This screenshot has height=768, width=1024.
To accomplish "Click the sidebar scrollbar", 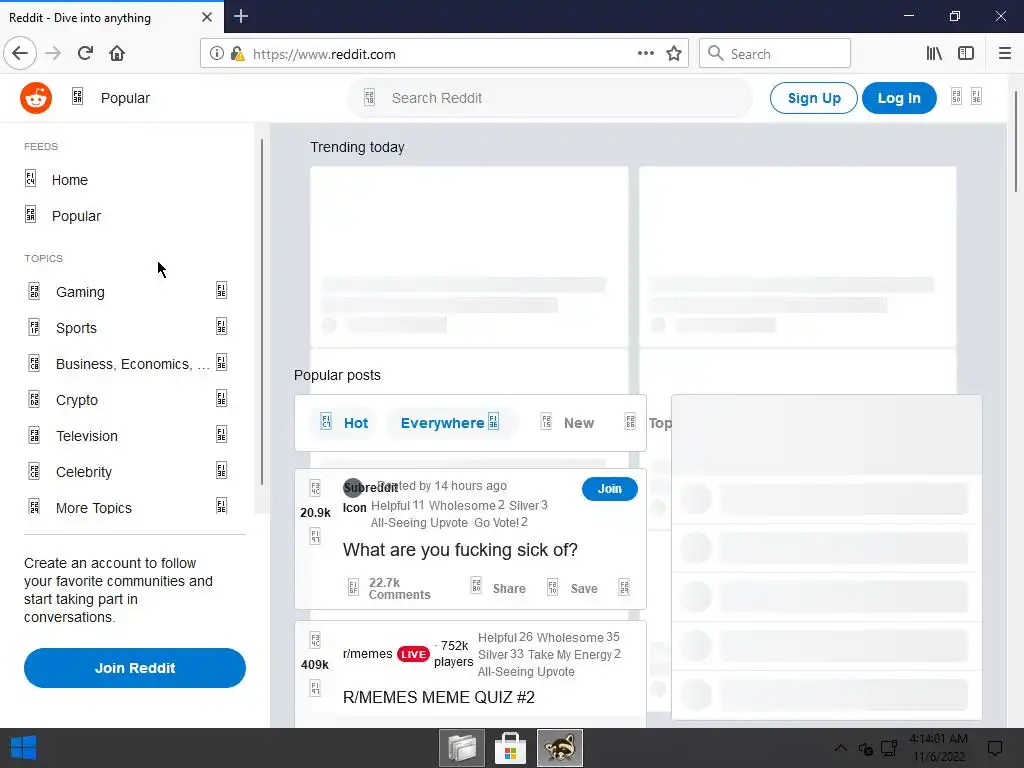I will pyautogui.click(x=262, y=312).
